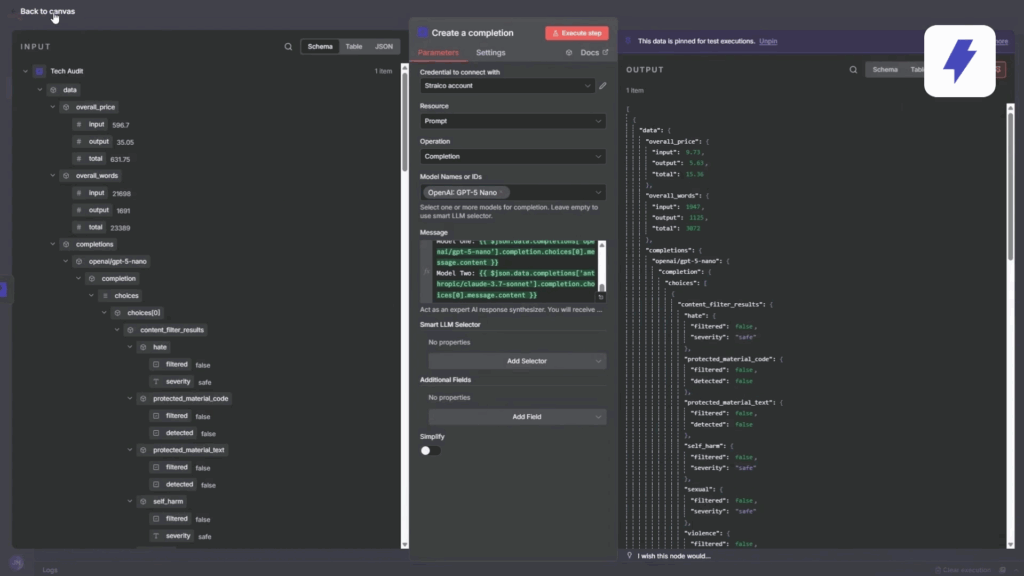Click the Tech Audit node icon

39,72
